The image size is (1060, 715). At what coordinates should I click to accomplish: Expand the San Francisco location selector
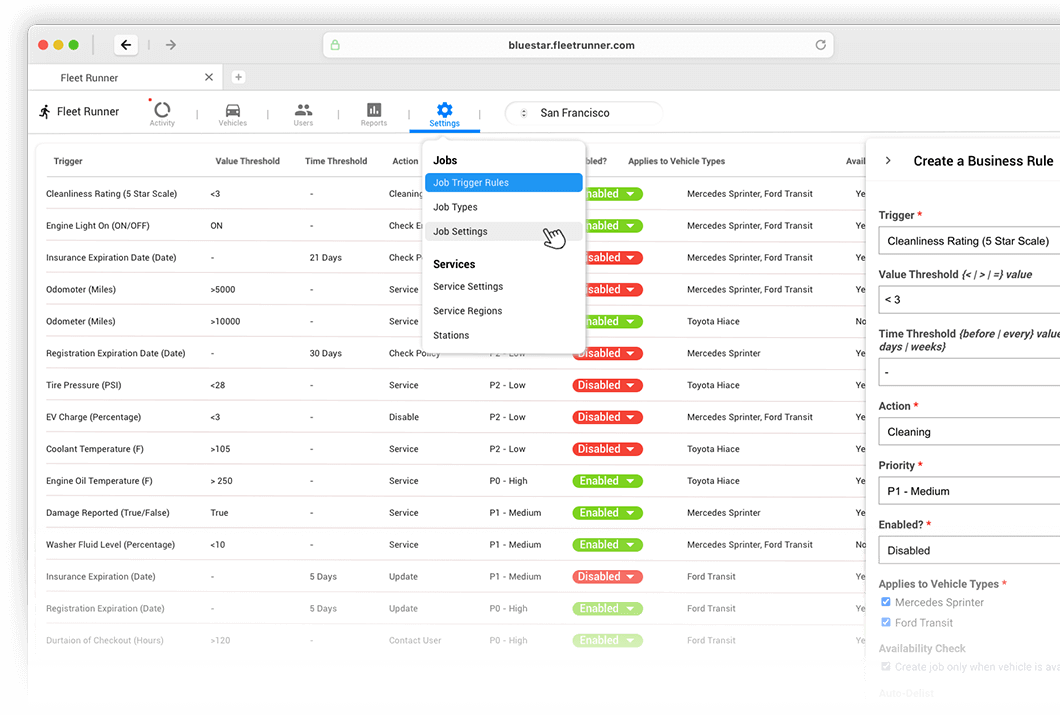coord(583,113)
